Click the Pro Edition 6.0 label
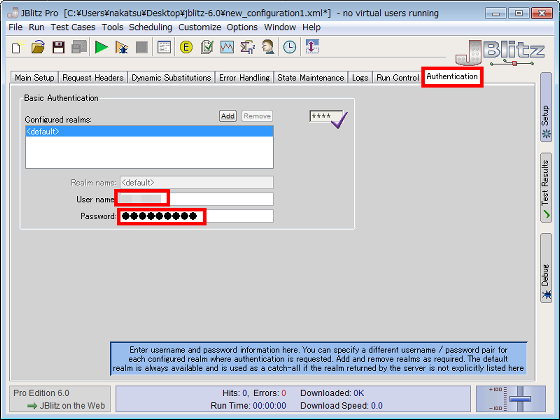The width and height of the screenshot is (560, 420). [x=41, y=393]
